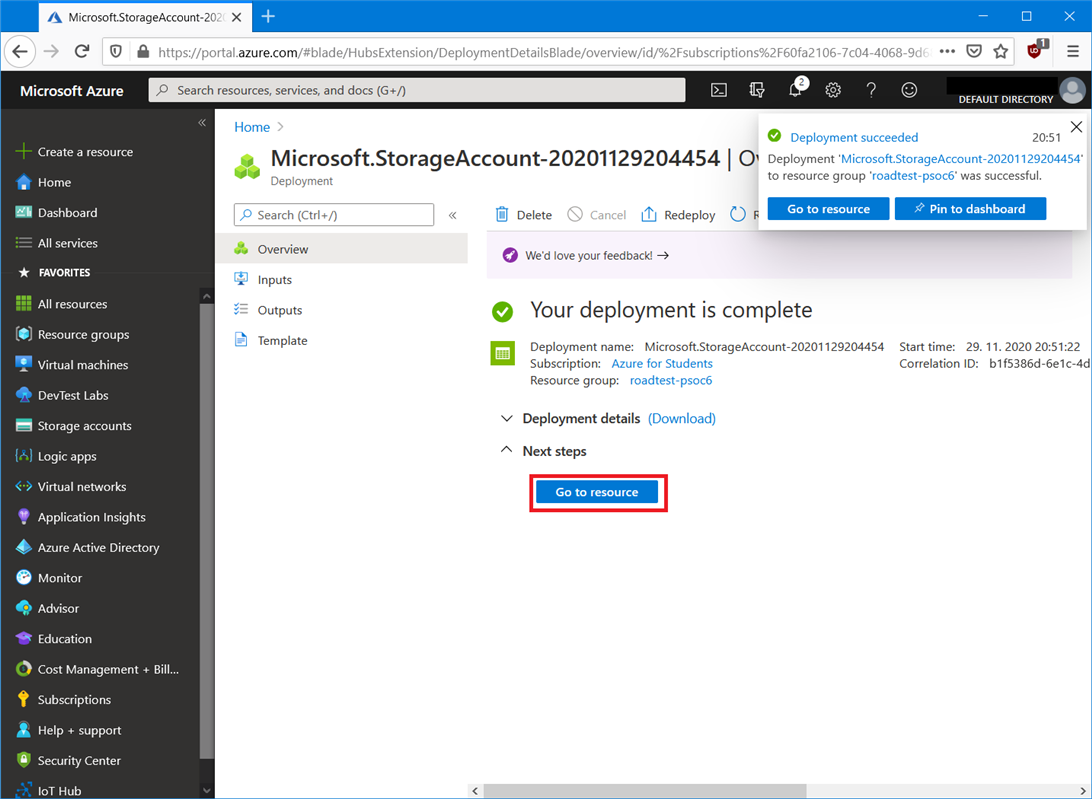The image size is (1092, 799).
Task: Collapse the deployment blade menu
Action: click(453, 215)
